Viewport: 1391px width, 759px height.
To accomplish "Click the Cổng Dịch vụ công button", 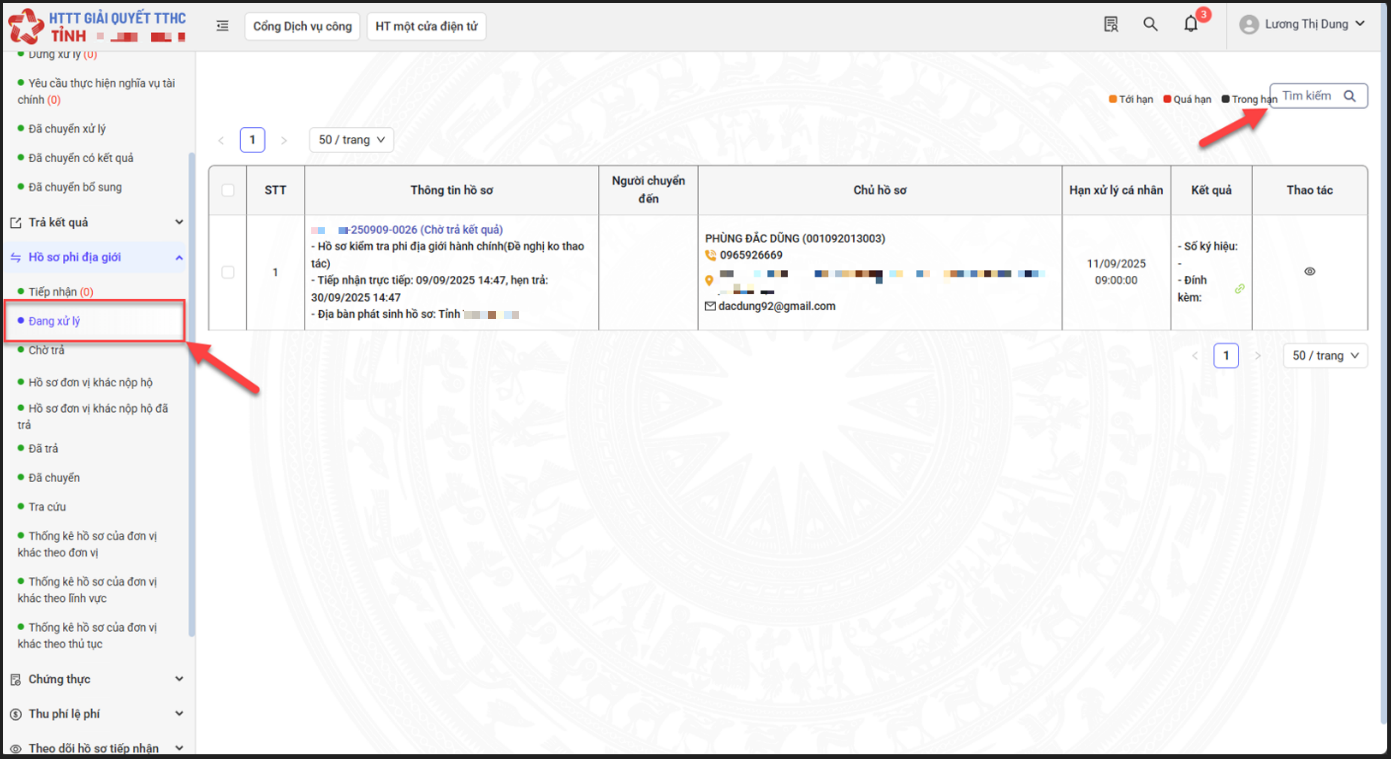I will point(302,26).
